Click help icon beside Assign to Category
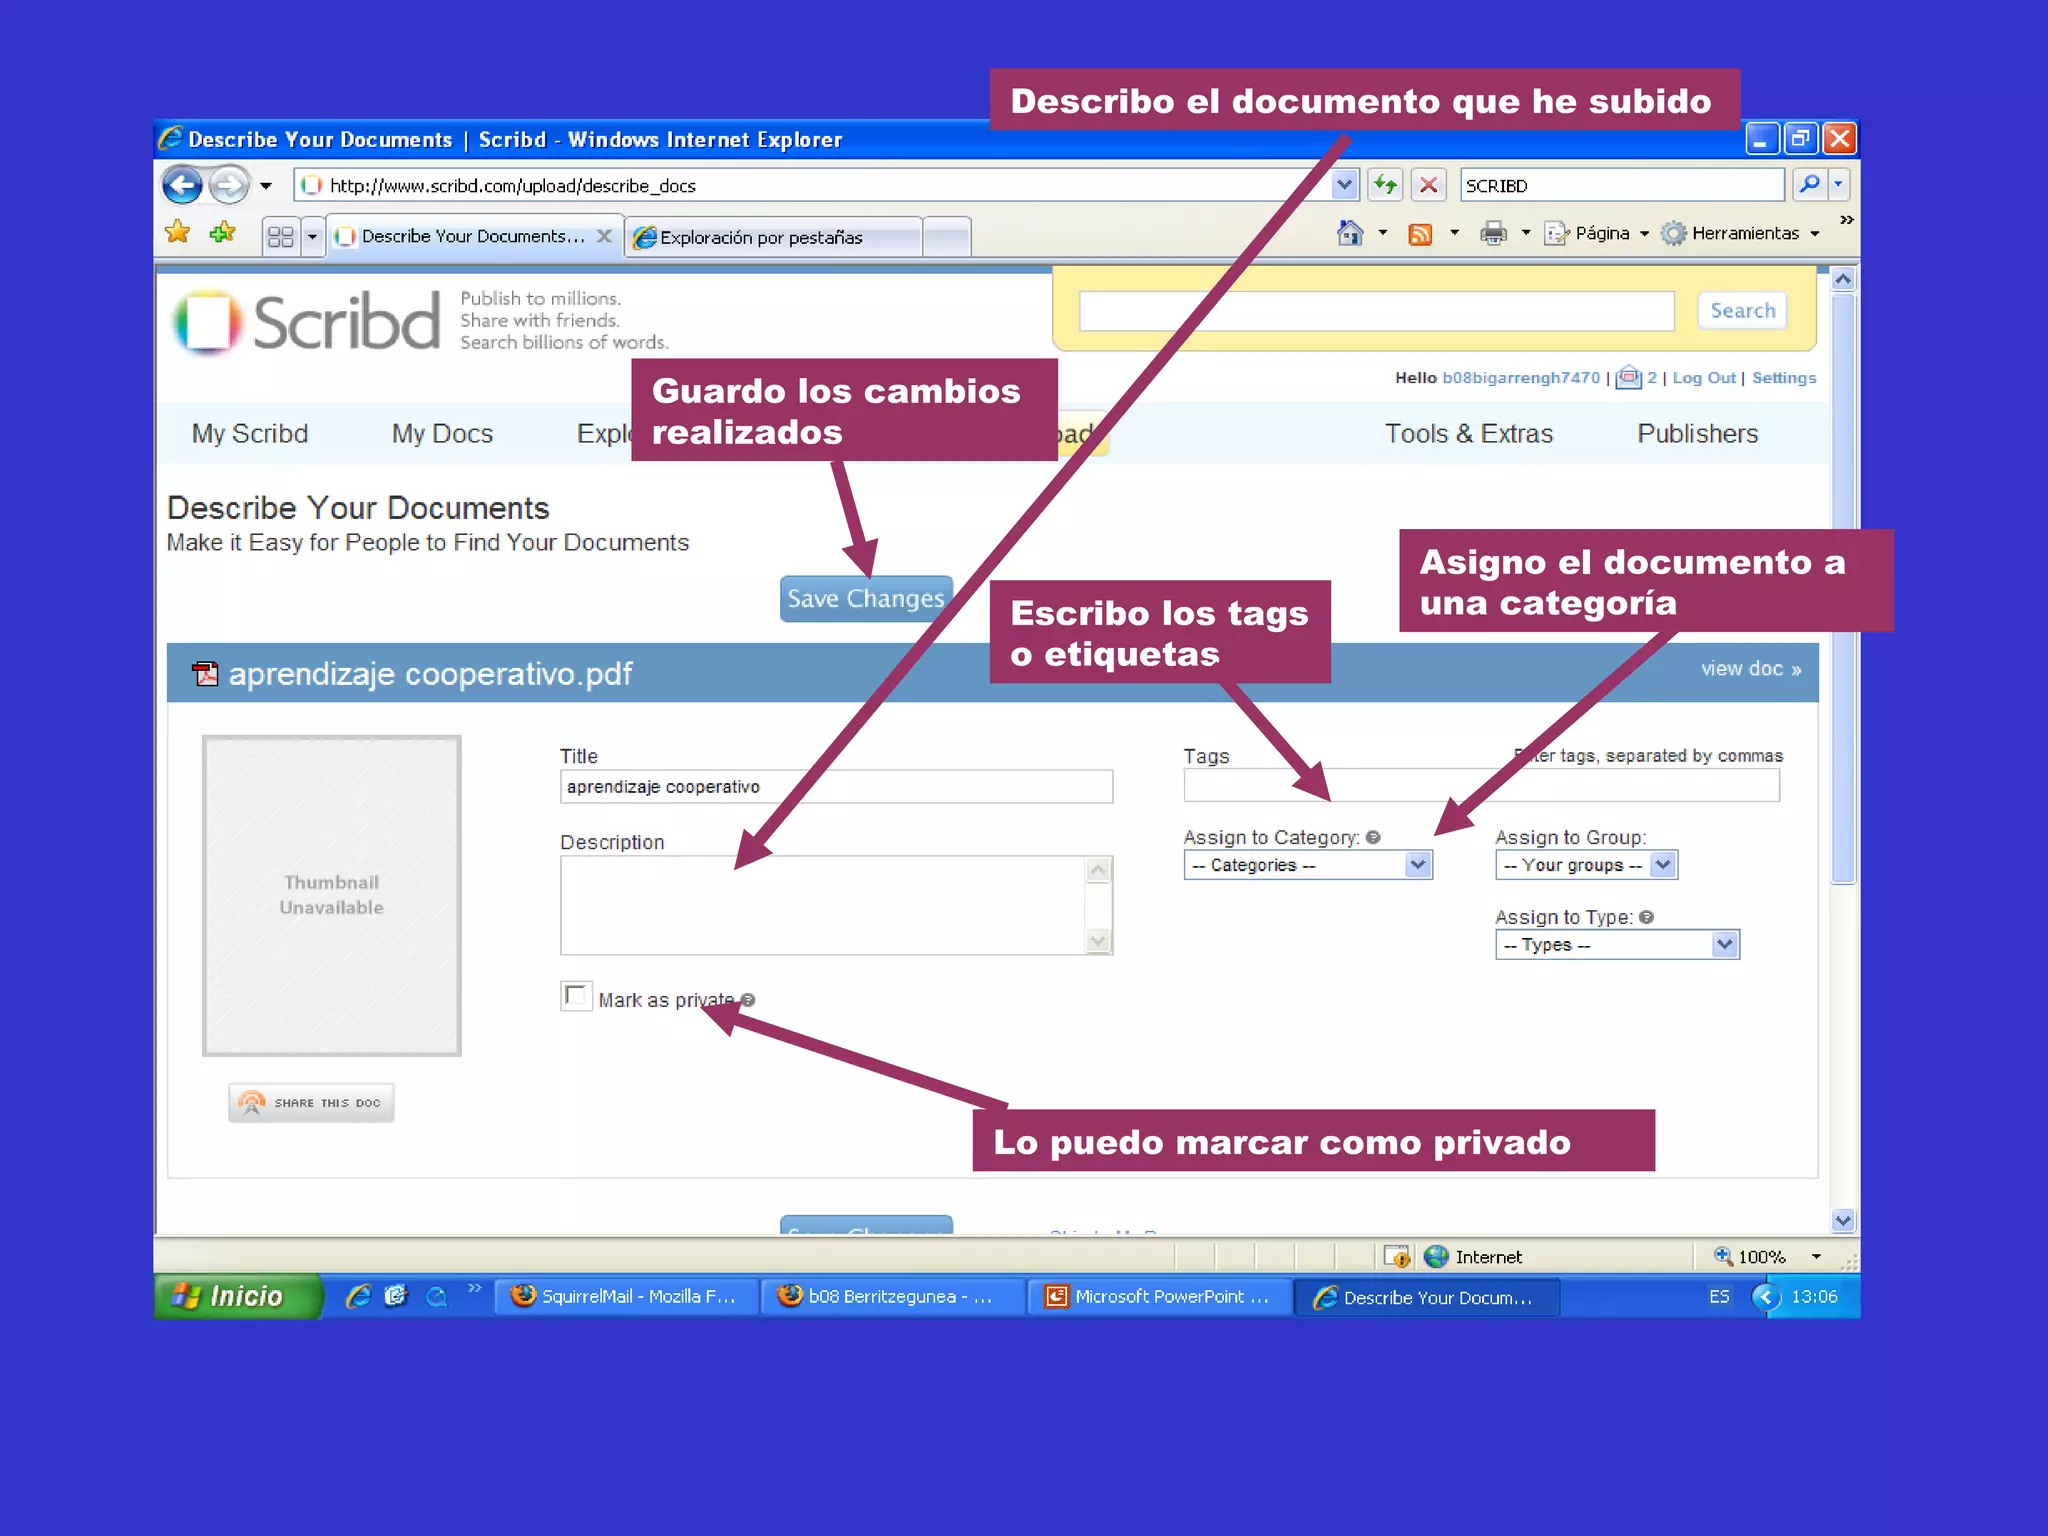The height and width of the screenshot is (1536, 2048). 1373,837
